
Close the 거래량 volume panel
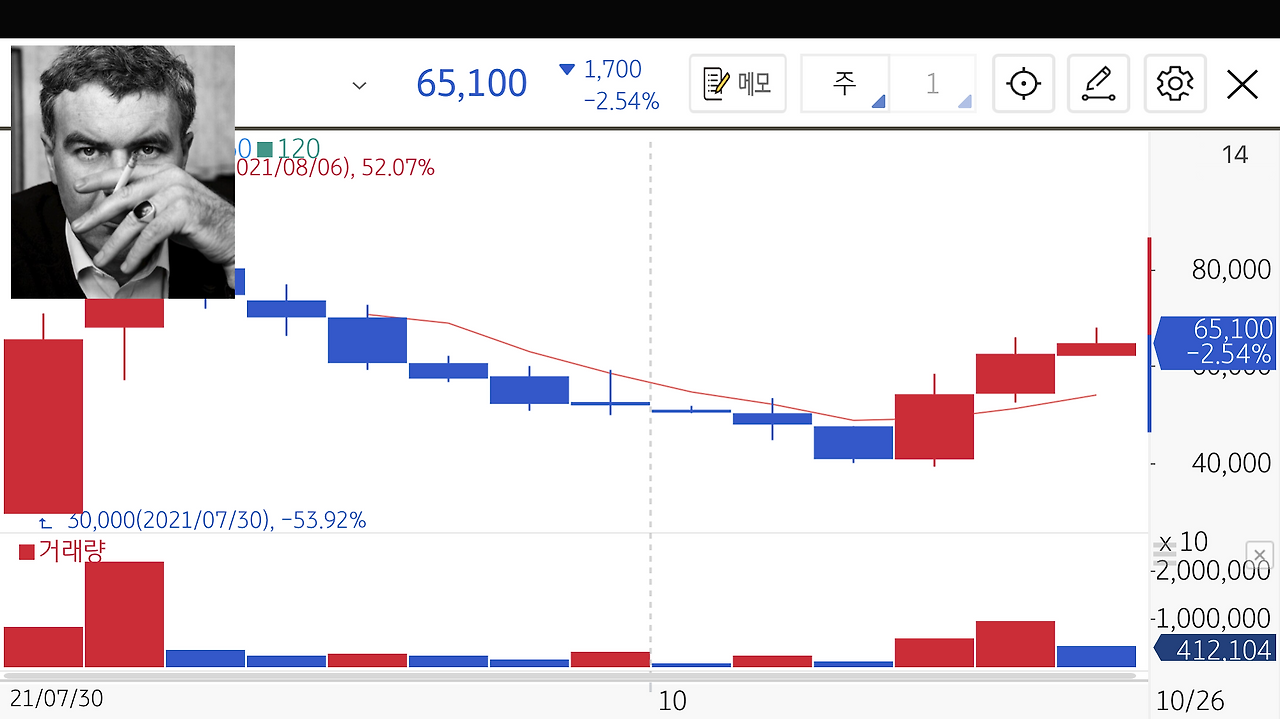(x=1260, y=556)
